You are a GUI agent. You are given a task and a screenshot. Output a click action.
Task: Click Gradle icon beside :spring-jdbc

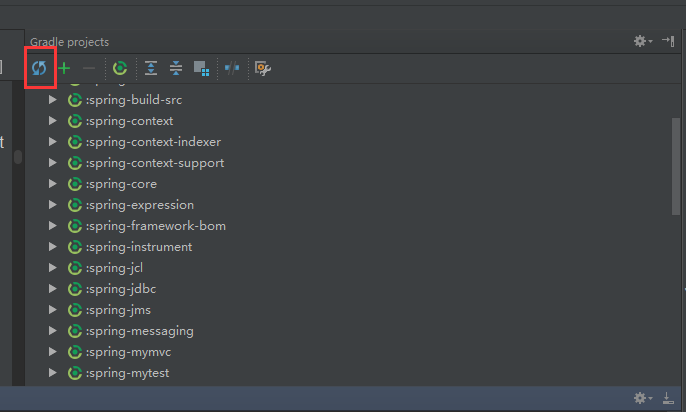coord(75,289)
